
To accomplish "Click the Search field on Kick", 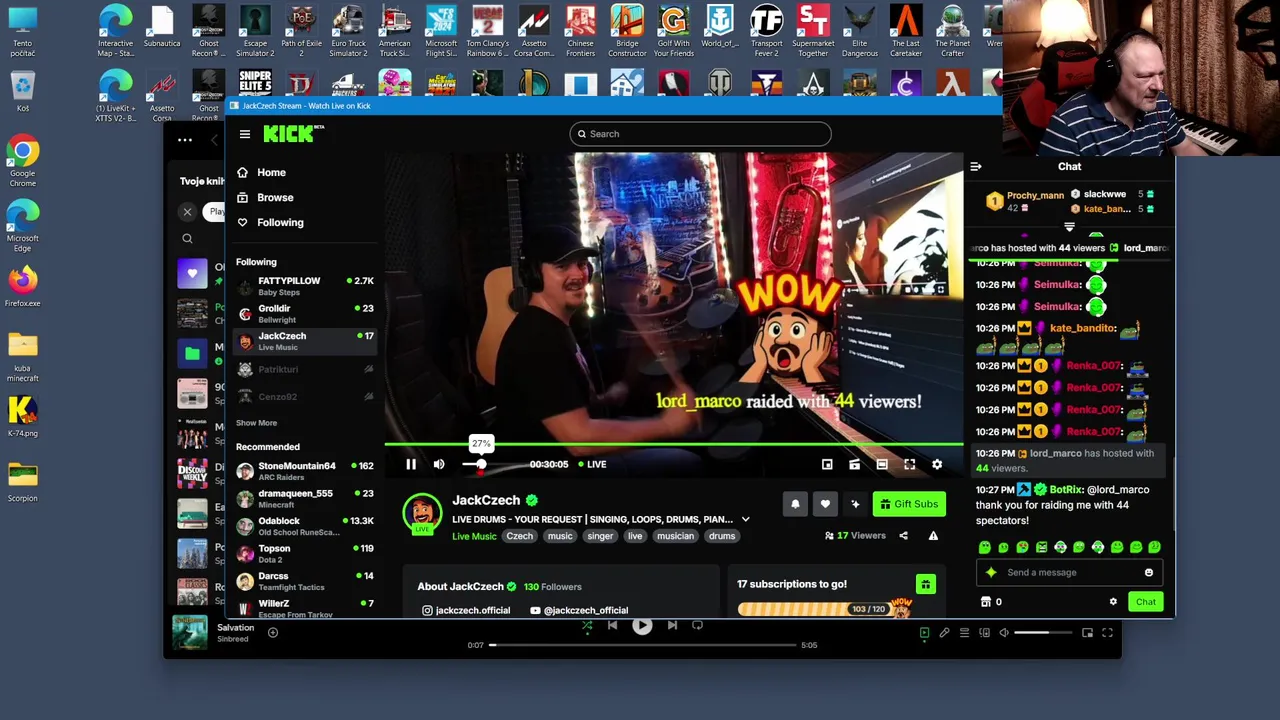I will pos(700,134).
